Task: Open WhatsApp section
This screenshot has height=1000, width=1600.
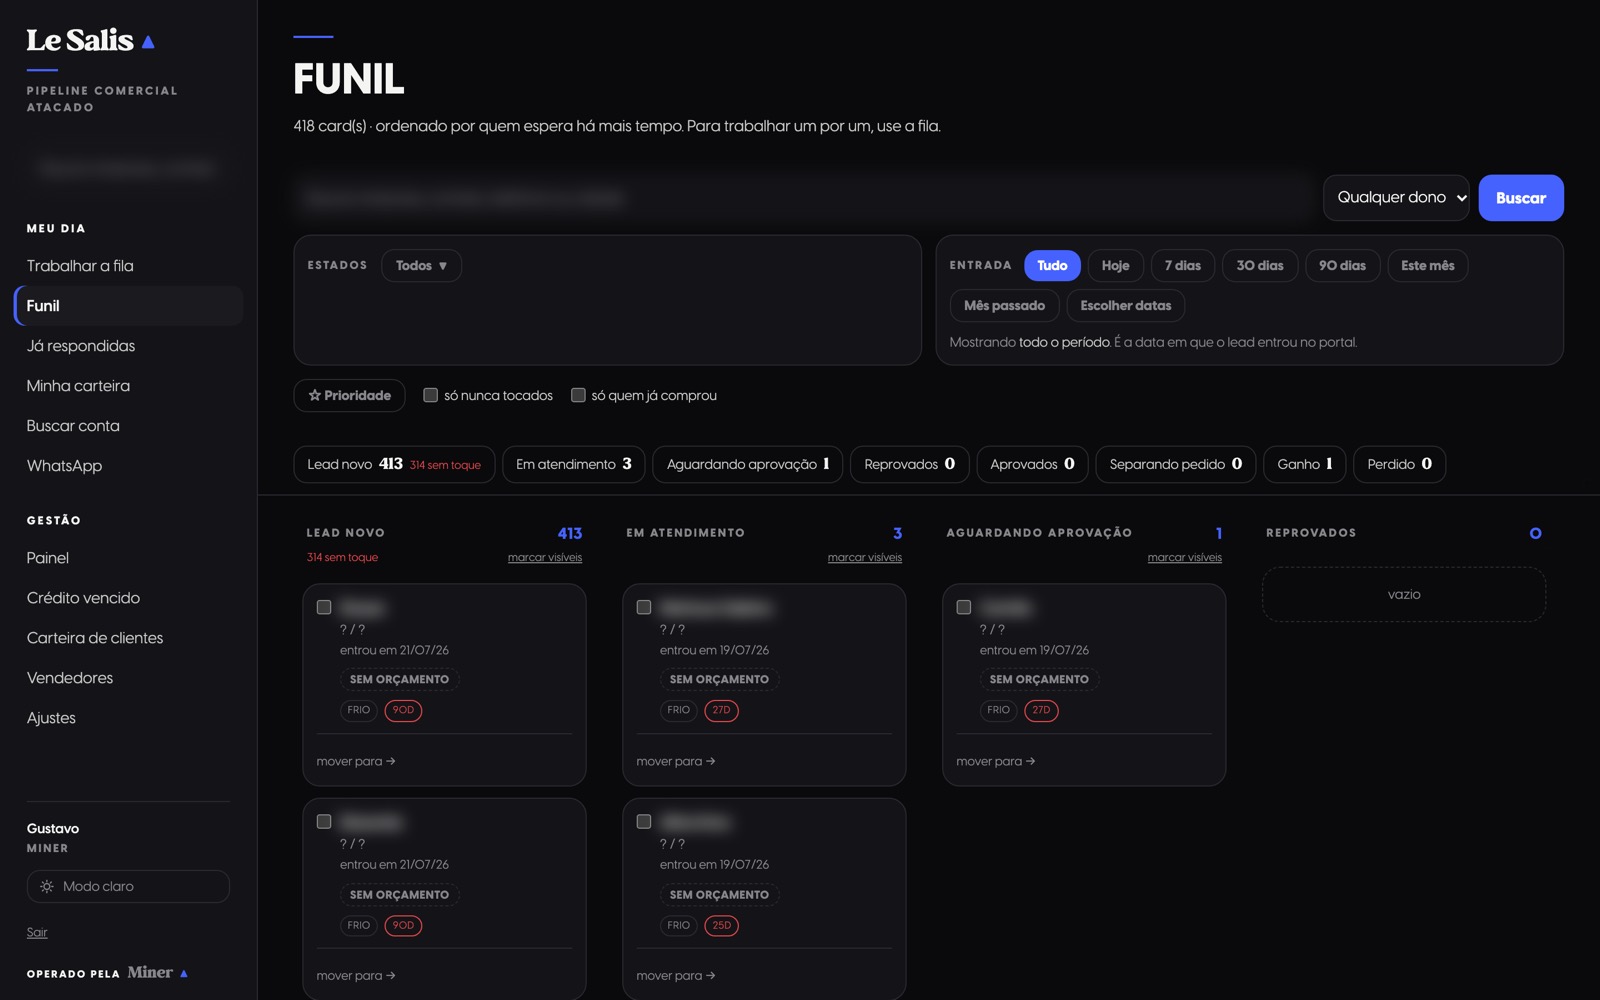Action: click(x=128, y=466)
